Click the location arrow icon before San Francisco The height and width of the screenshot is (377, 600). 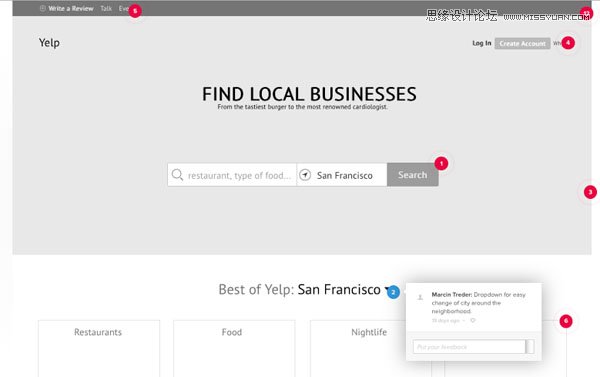coord(305,175)
